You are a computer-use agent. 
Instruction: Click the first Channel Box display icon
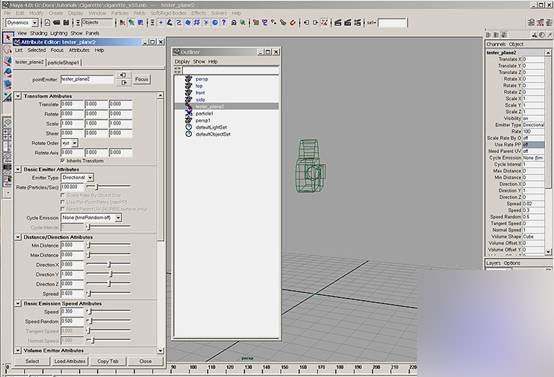[489, 35]
